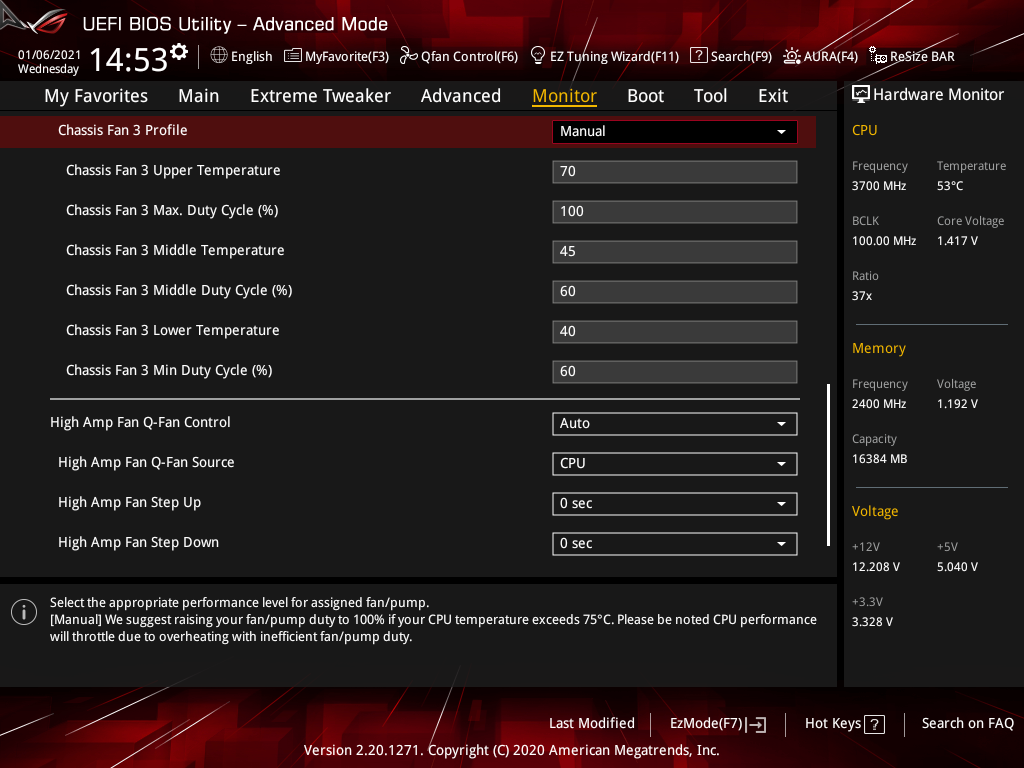Click the Core Voltage value 1.417 V
This screenshot has width=1024, height=768.
957,240
